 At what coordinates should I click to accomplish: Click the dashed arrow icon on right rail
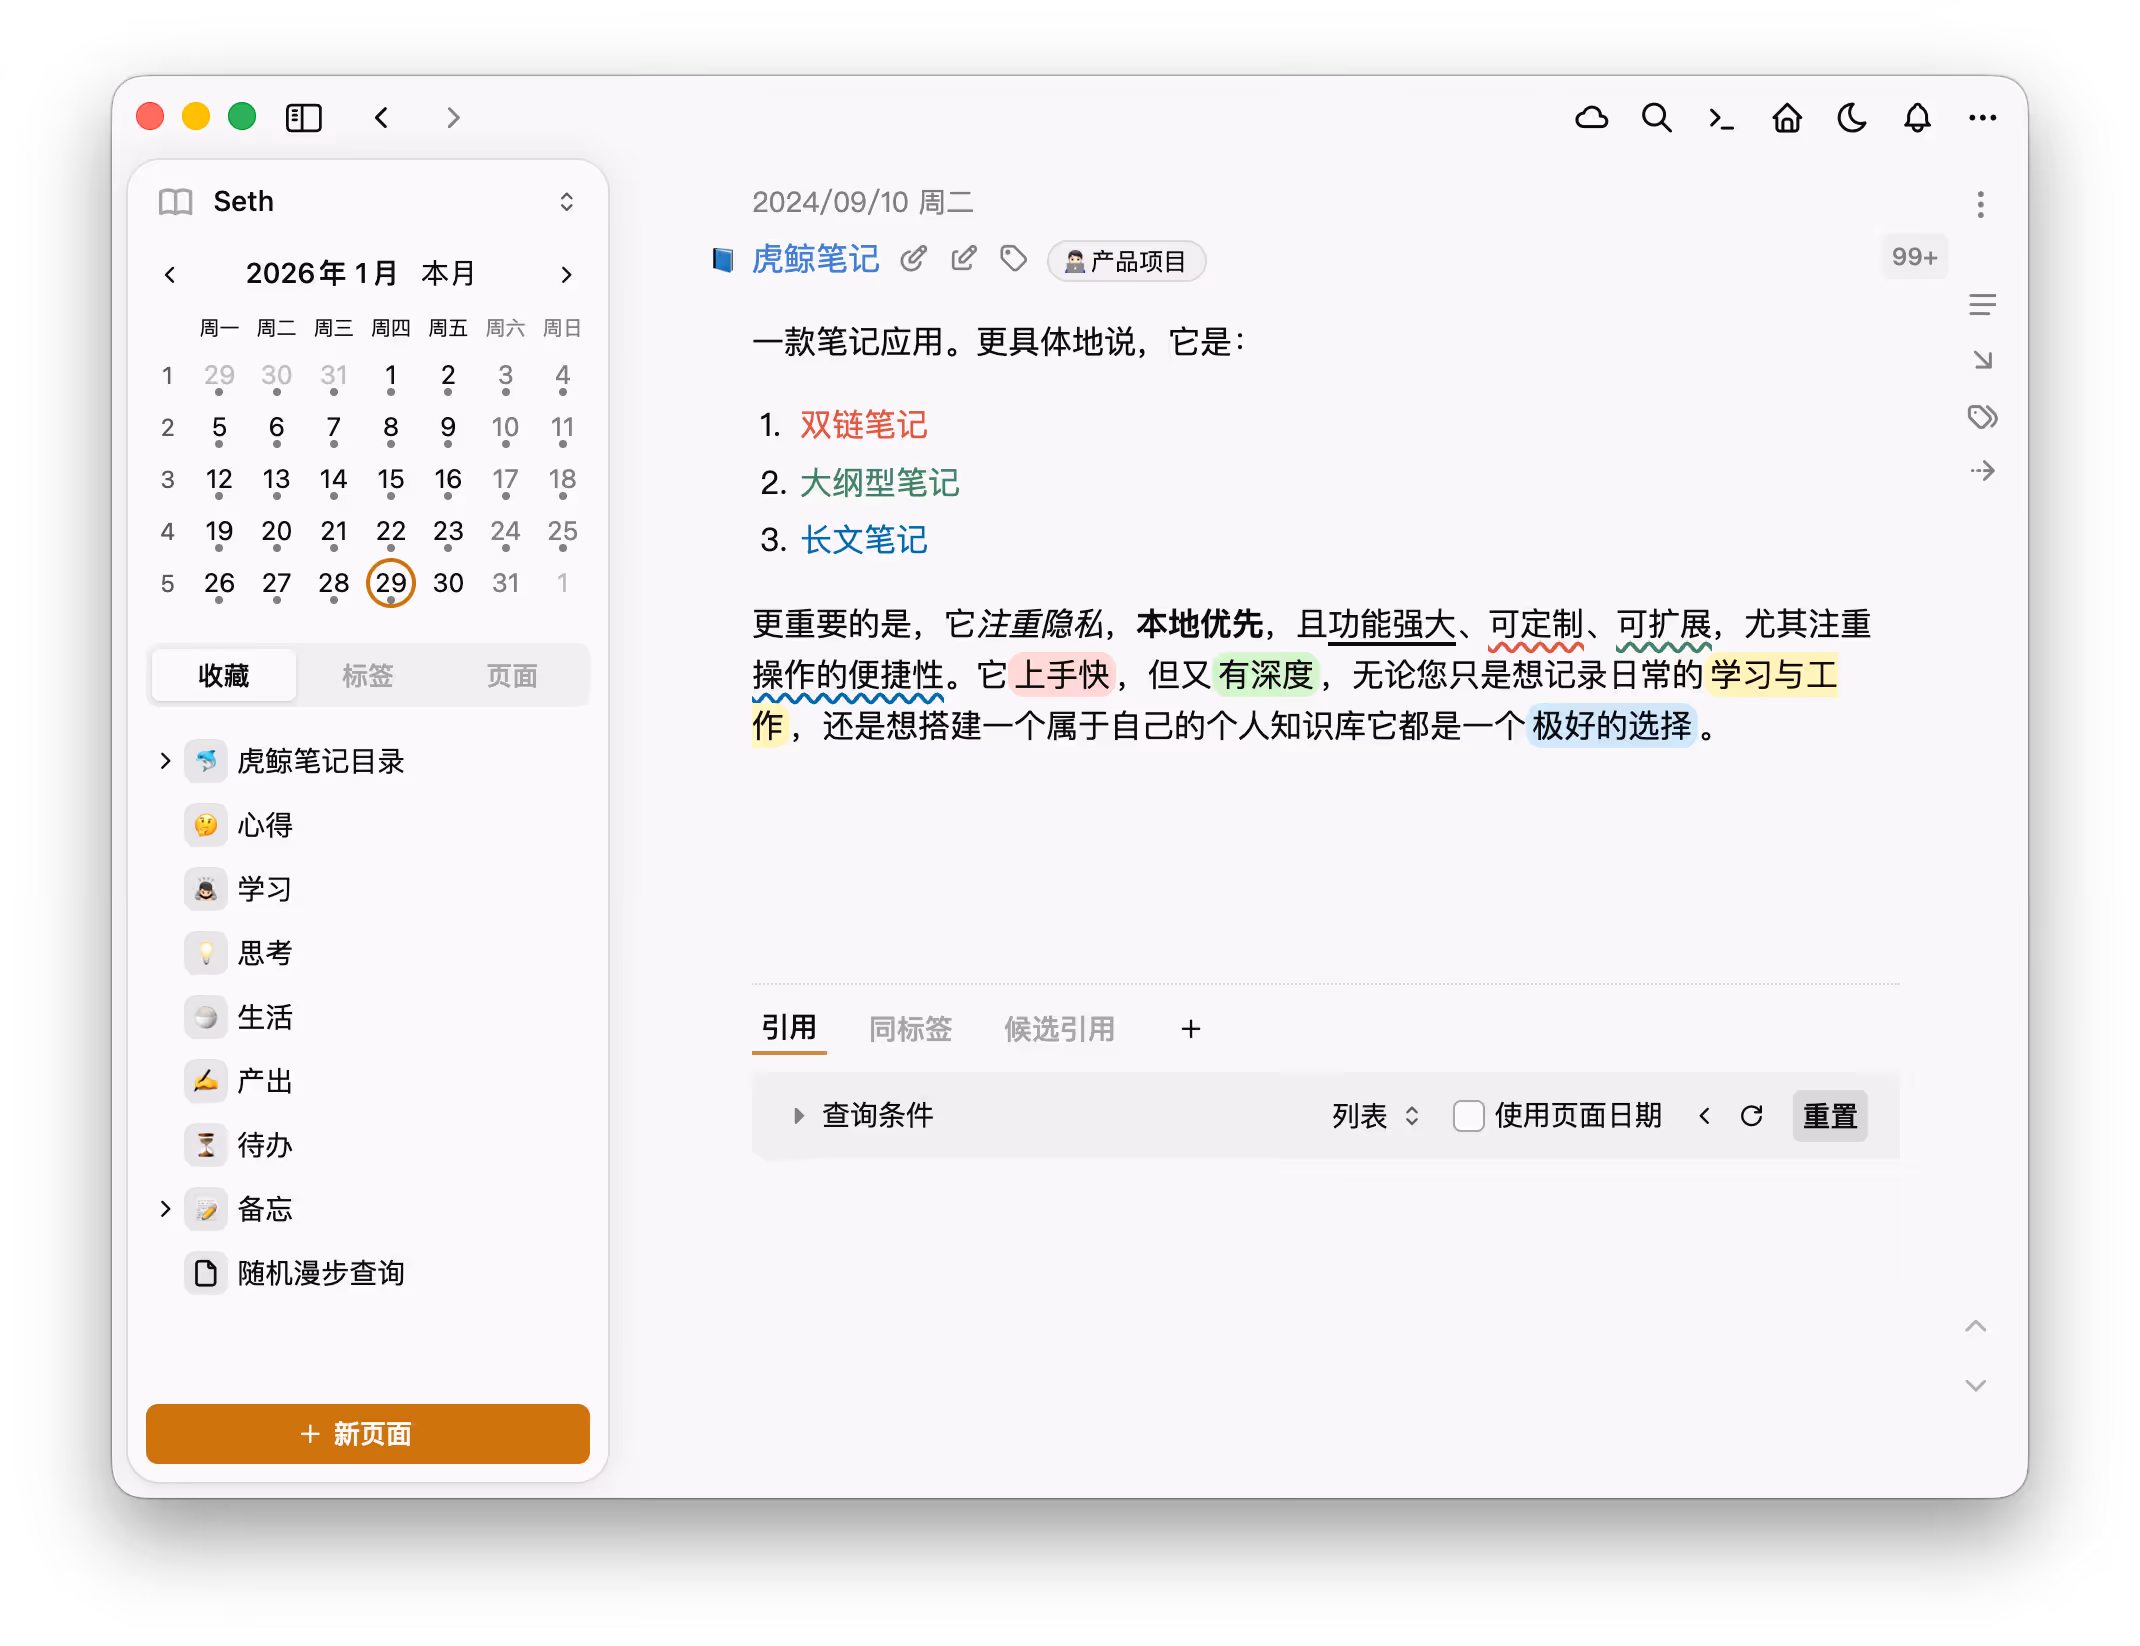point(1982,471)
